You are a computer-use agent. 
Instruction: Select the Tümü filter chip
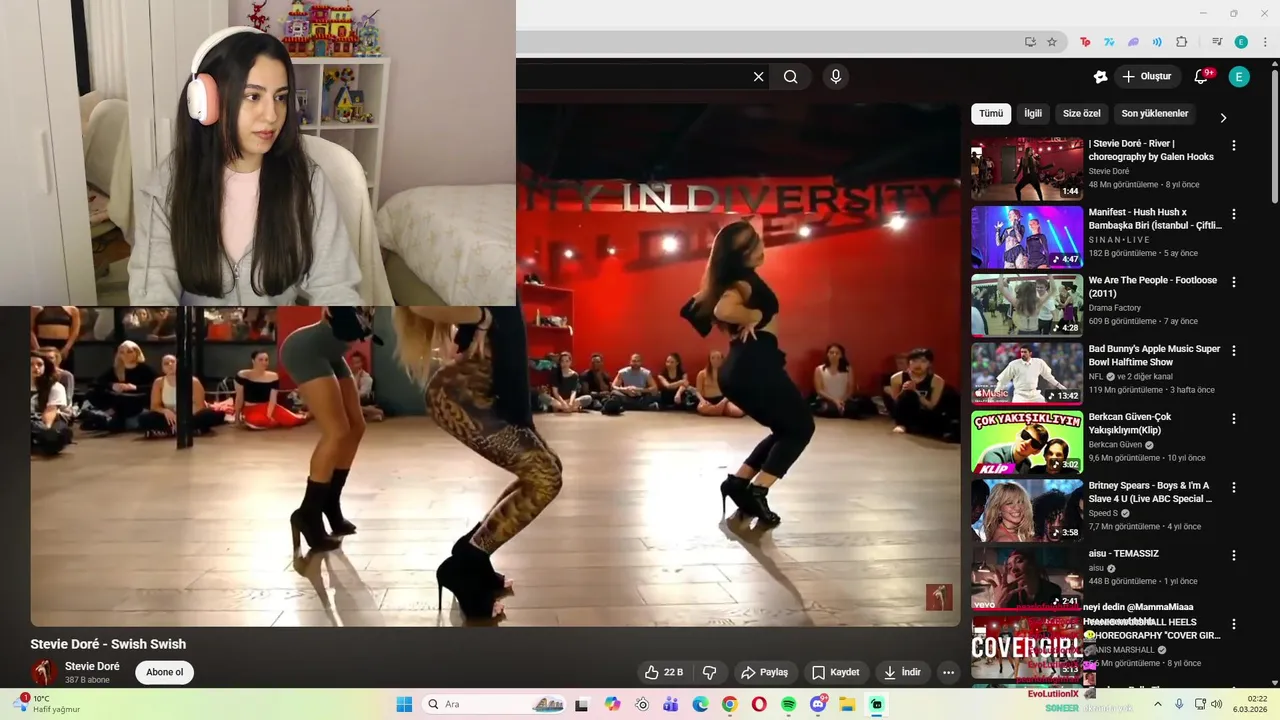tap(991, 114)
